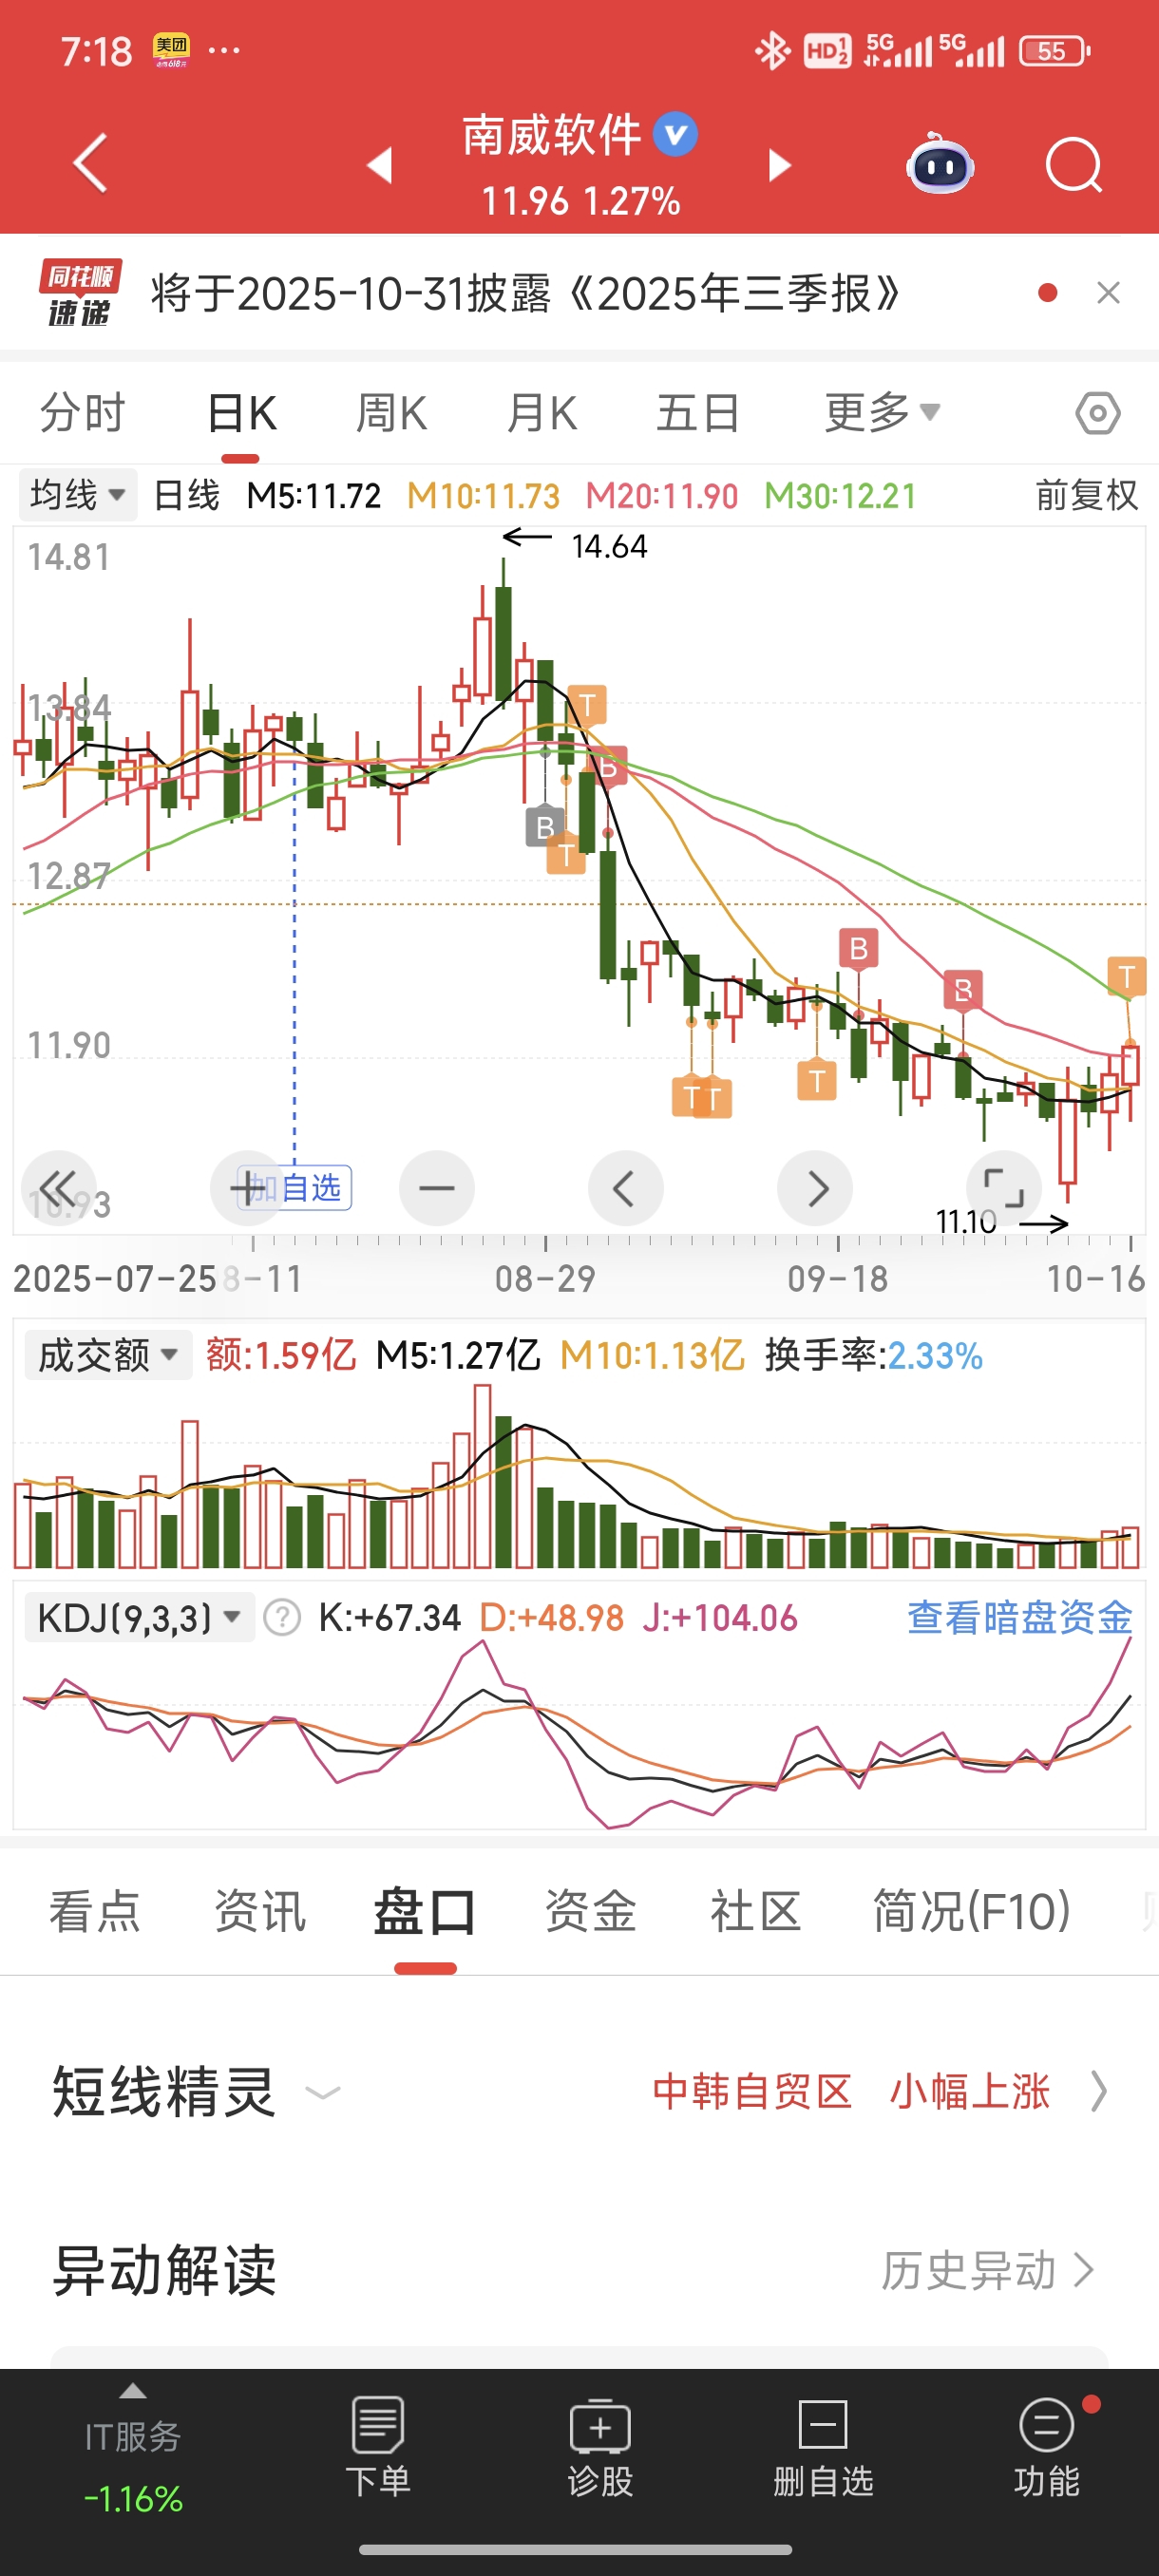This screenshot has width=1159, height=2576.
Task: Toggle 前复权 price adjustment mode
Action: pyautogui.click(x=1086, y=495)
